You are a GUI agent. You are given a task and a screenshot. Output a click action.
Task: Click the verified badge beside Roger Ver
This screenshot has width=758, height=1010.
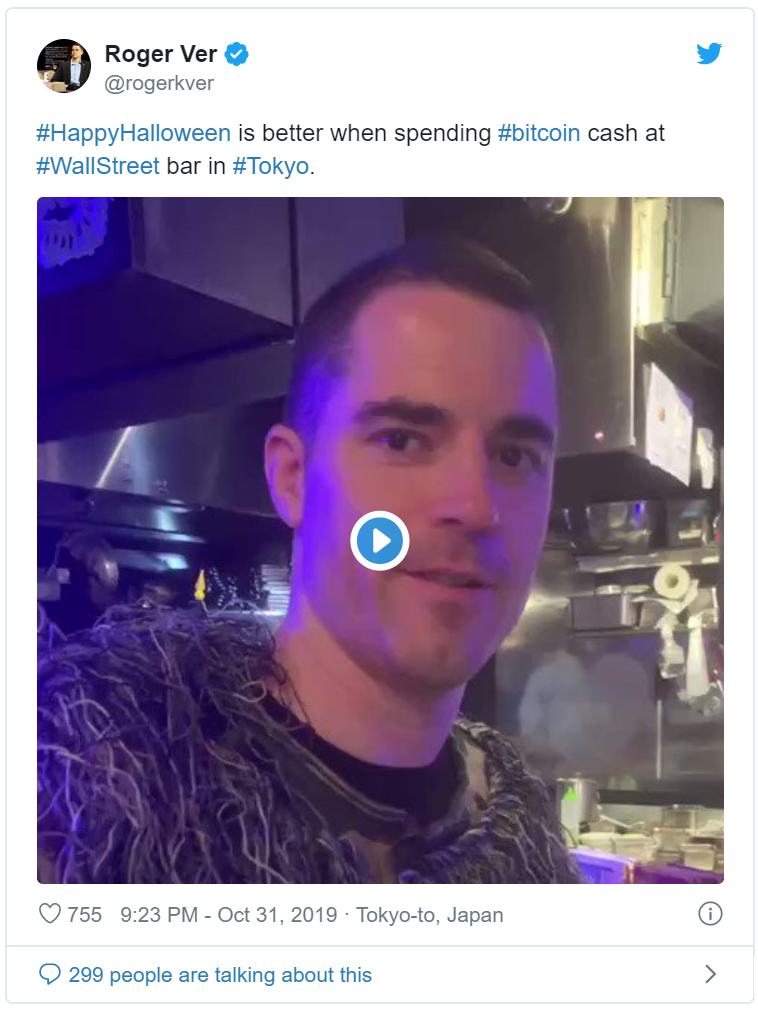[236, 54]
